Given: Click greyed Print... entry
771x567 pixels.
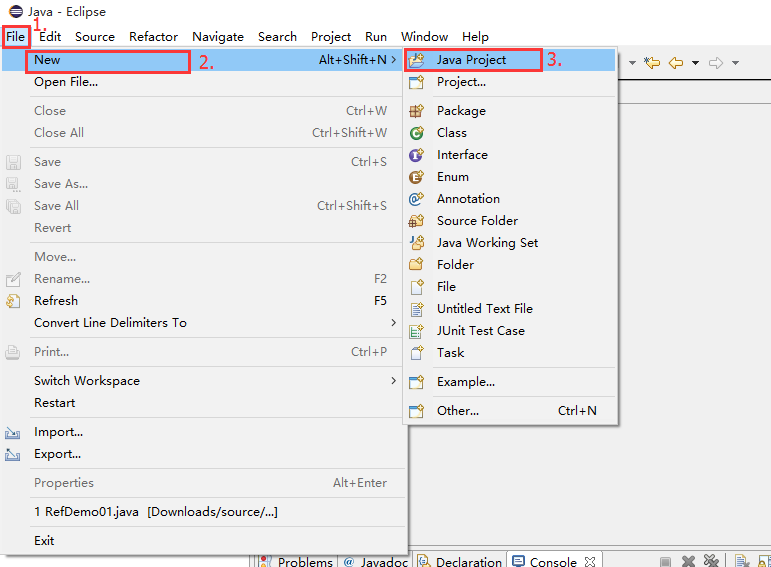Looking at the screenshot, I should (x=204, y=352).
